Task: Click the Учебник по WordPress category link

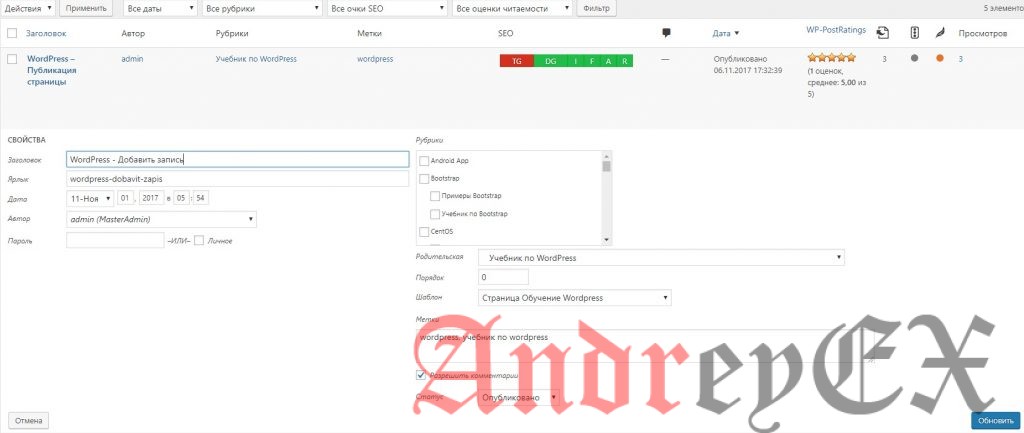Action: (256, 59)
